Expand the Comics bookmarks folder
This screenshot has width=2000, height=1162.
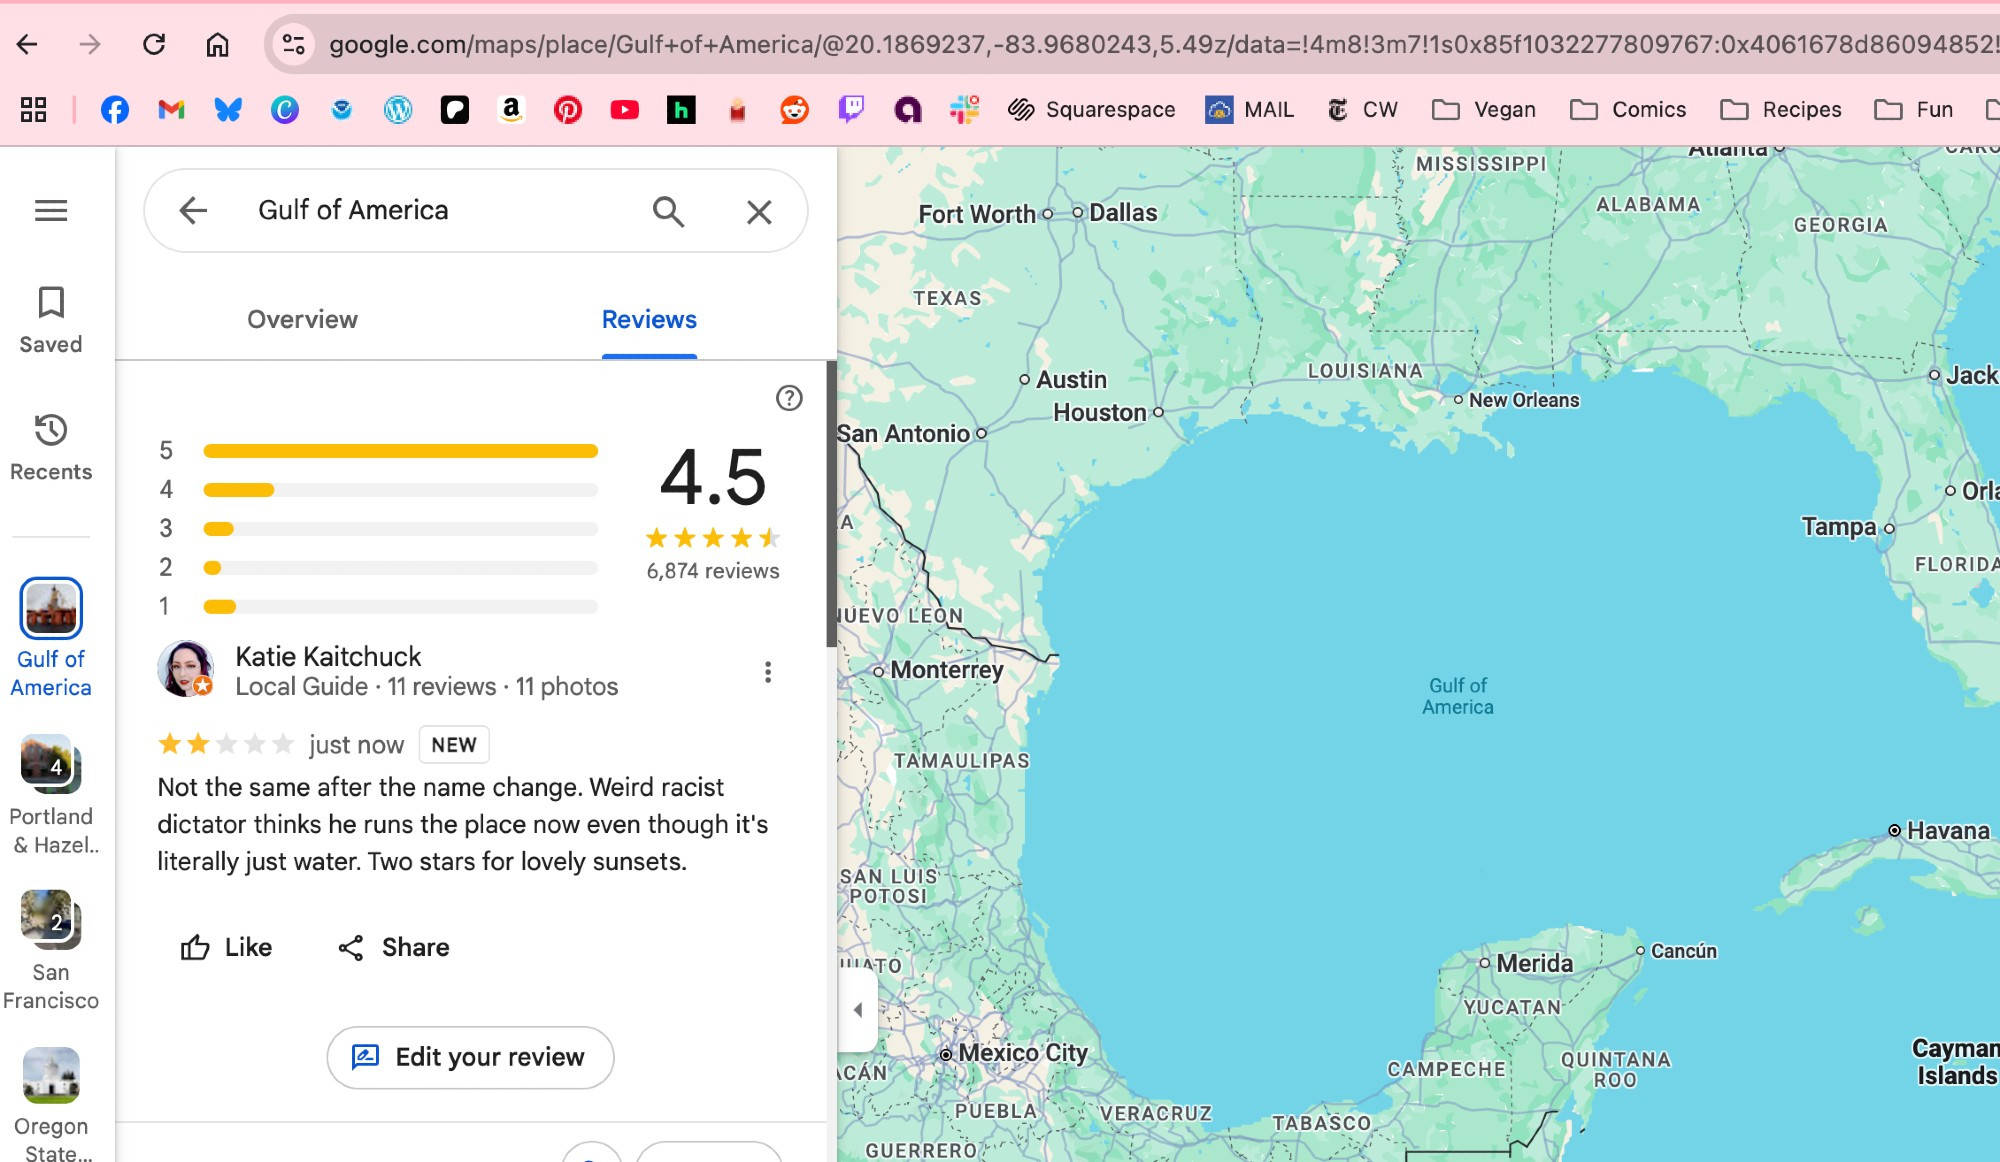point(1628,110)
